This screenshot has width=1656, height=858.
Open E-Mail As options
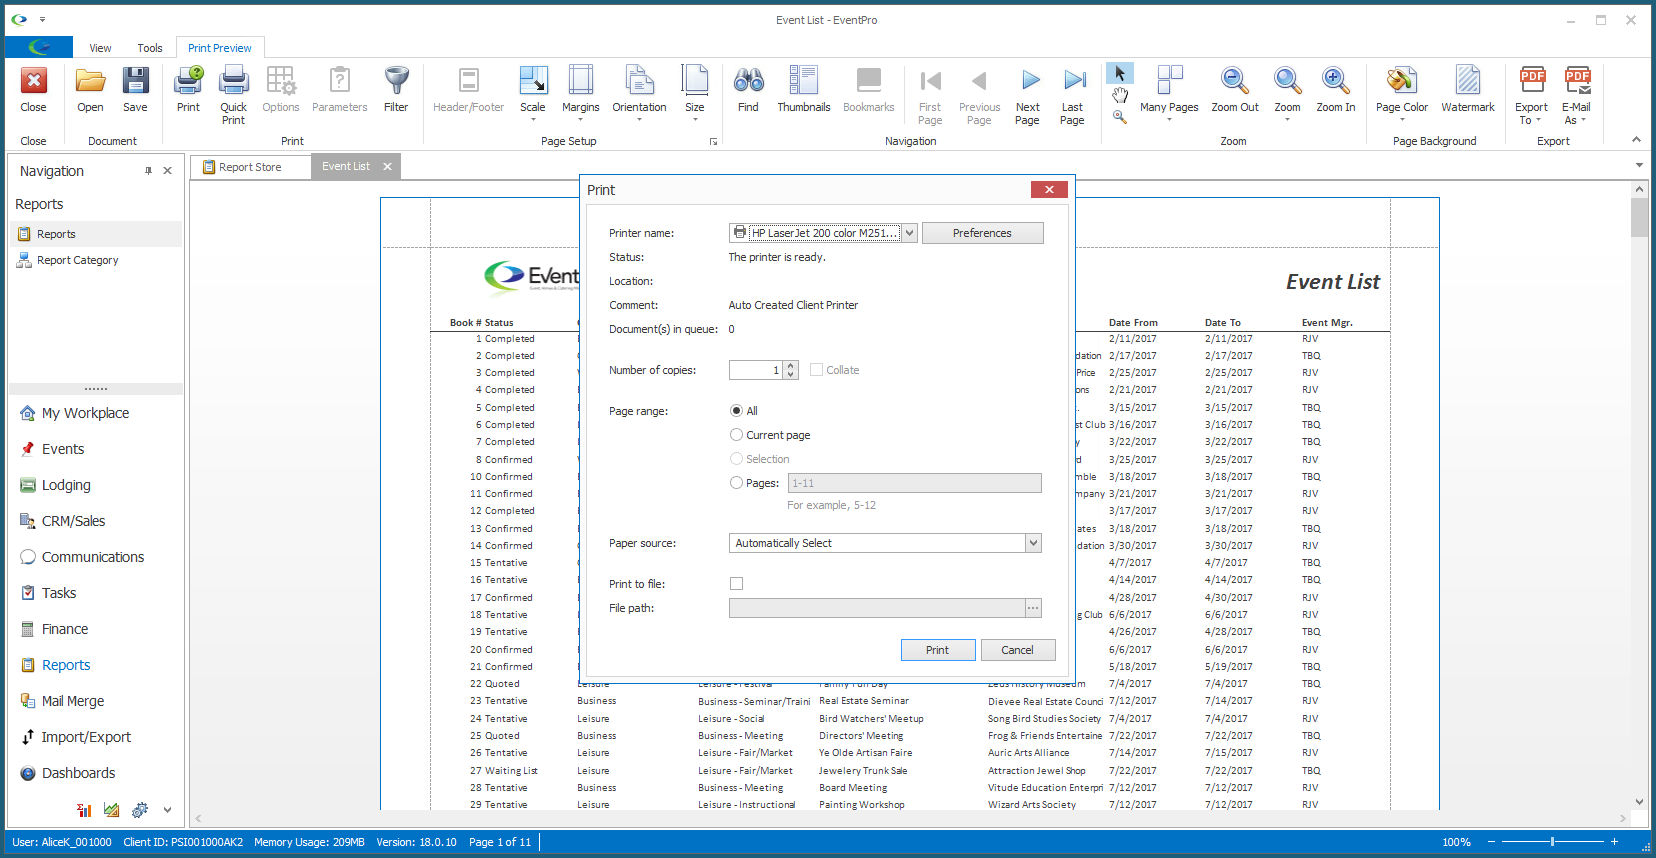1577,81
